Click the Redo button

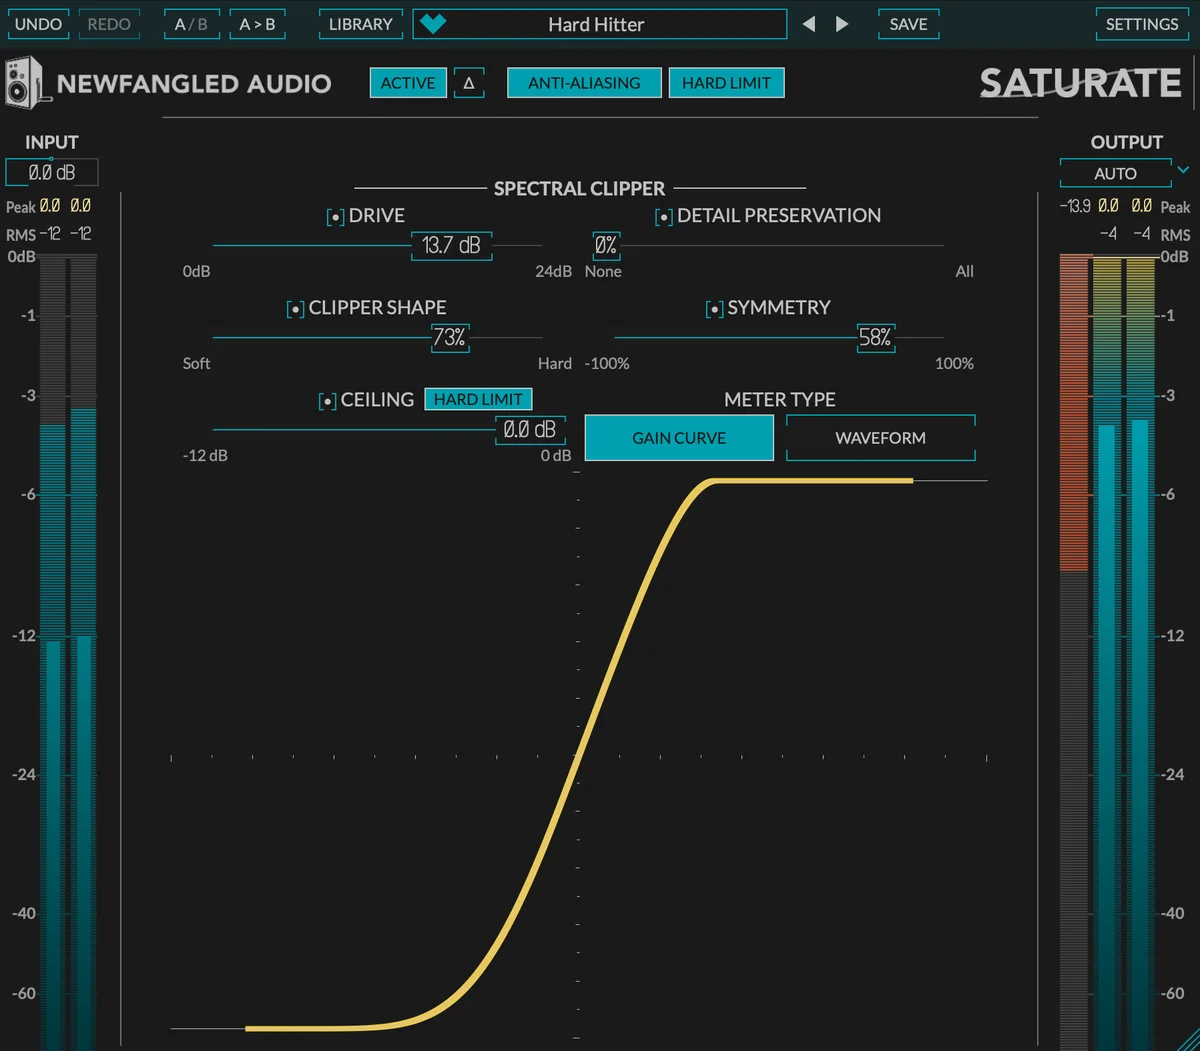point(109,24)
